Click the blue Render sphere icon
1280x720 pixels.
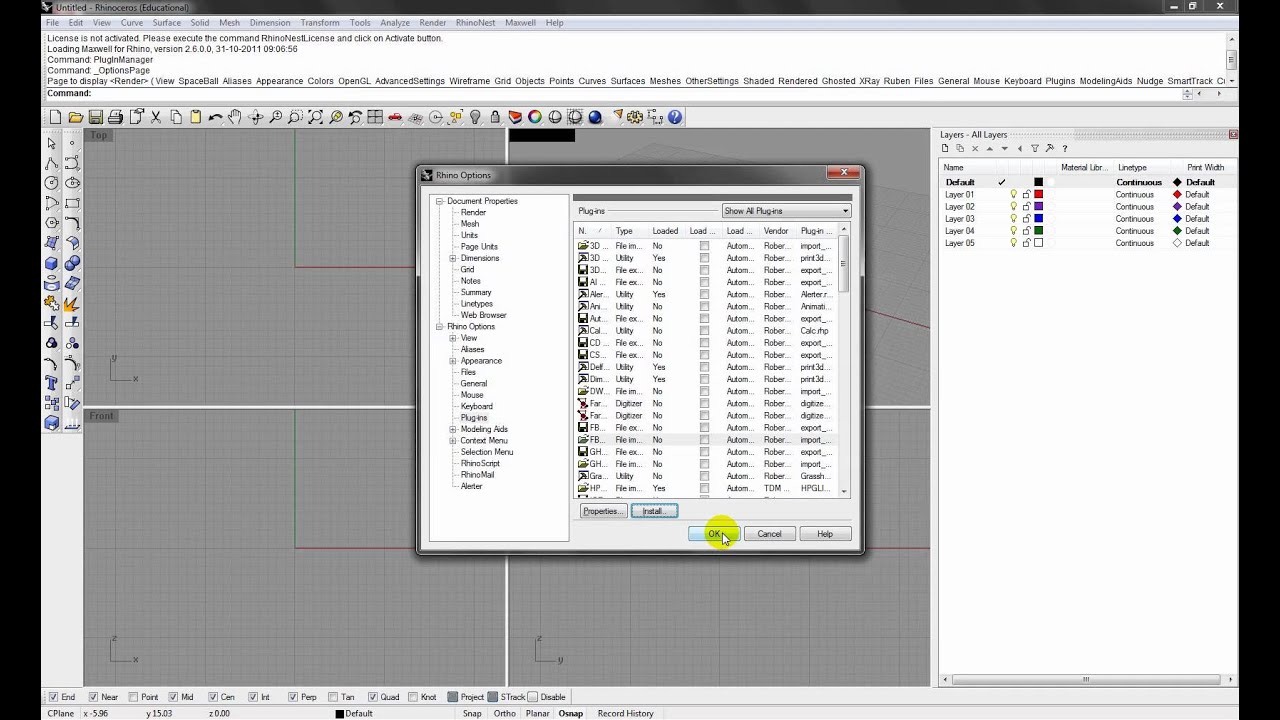(x=594, y=117)
